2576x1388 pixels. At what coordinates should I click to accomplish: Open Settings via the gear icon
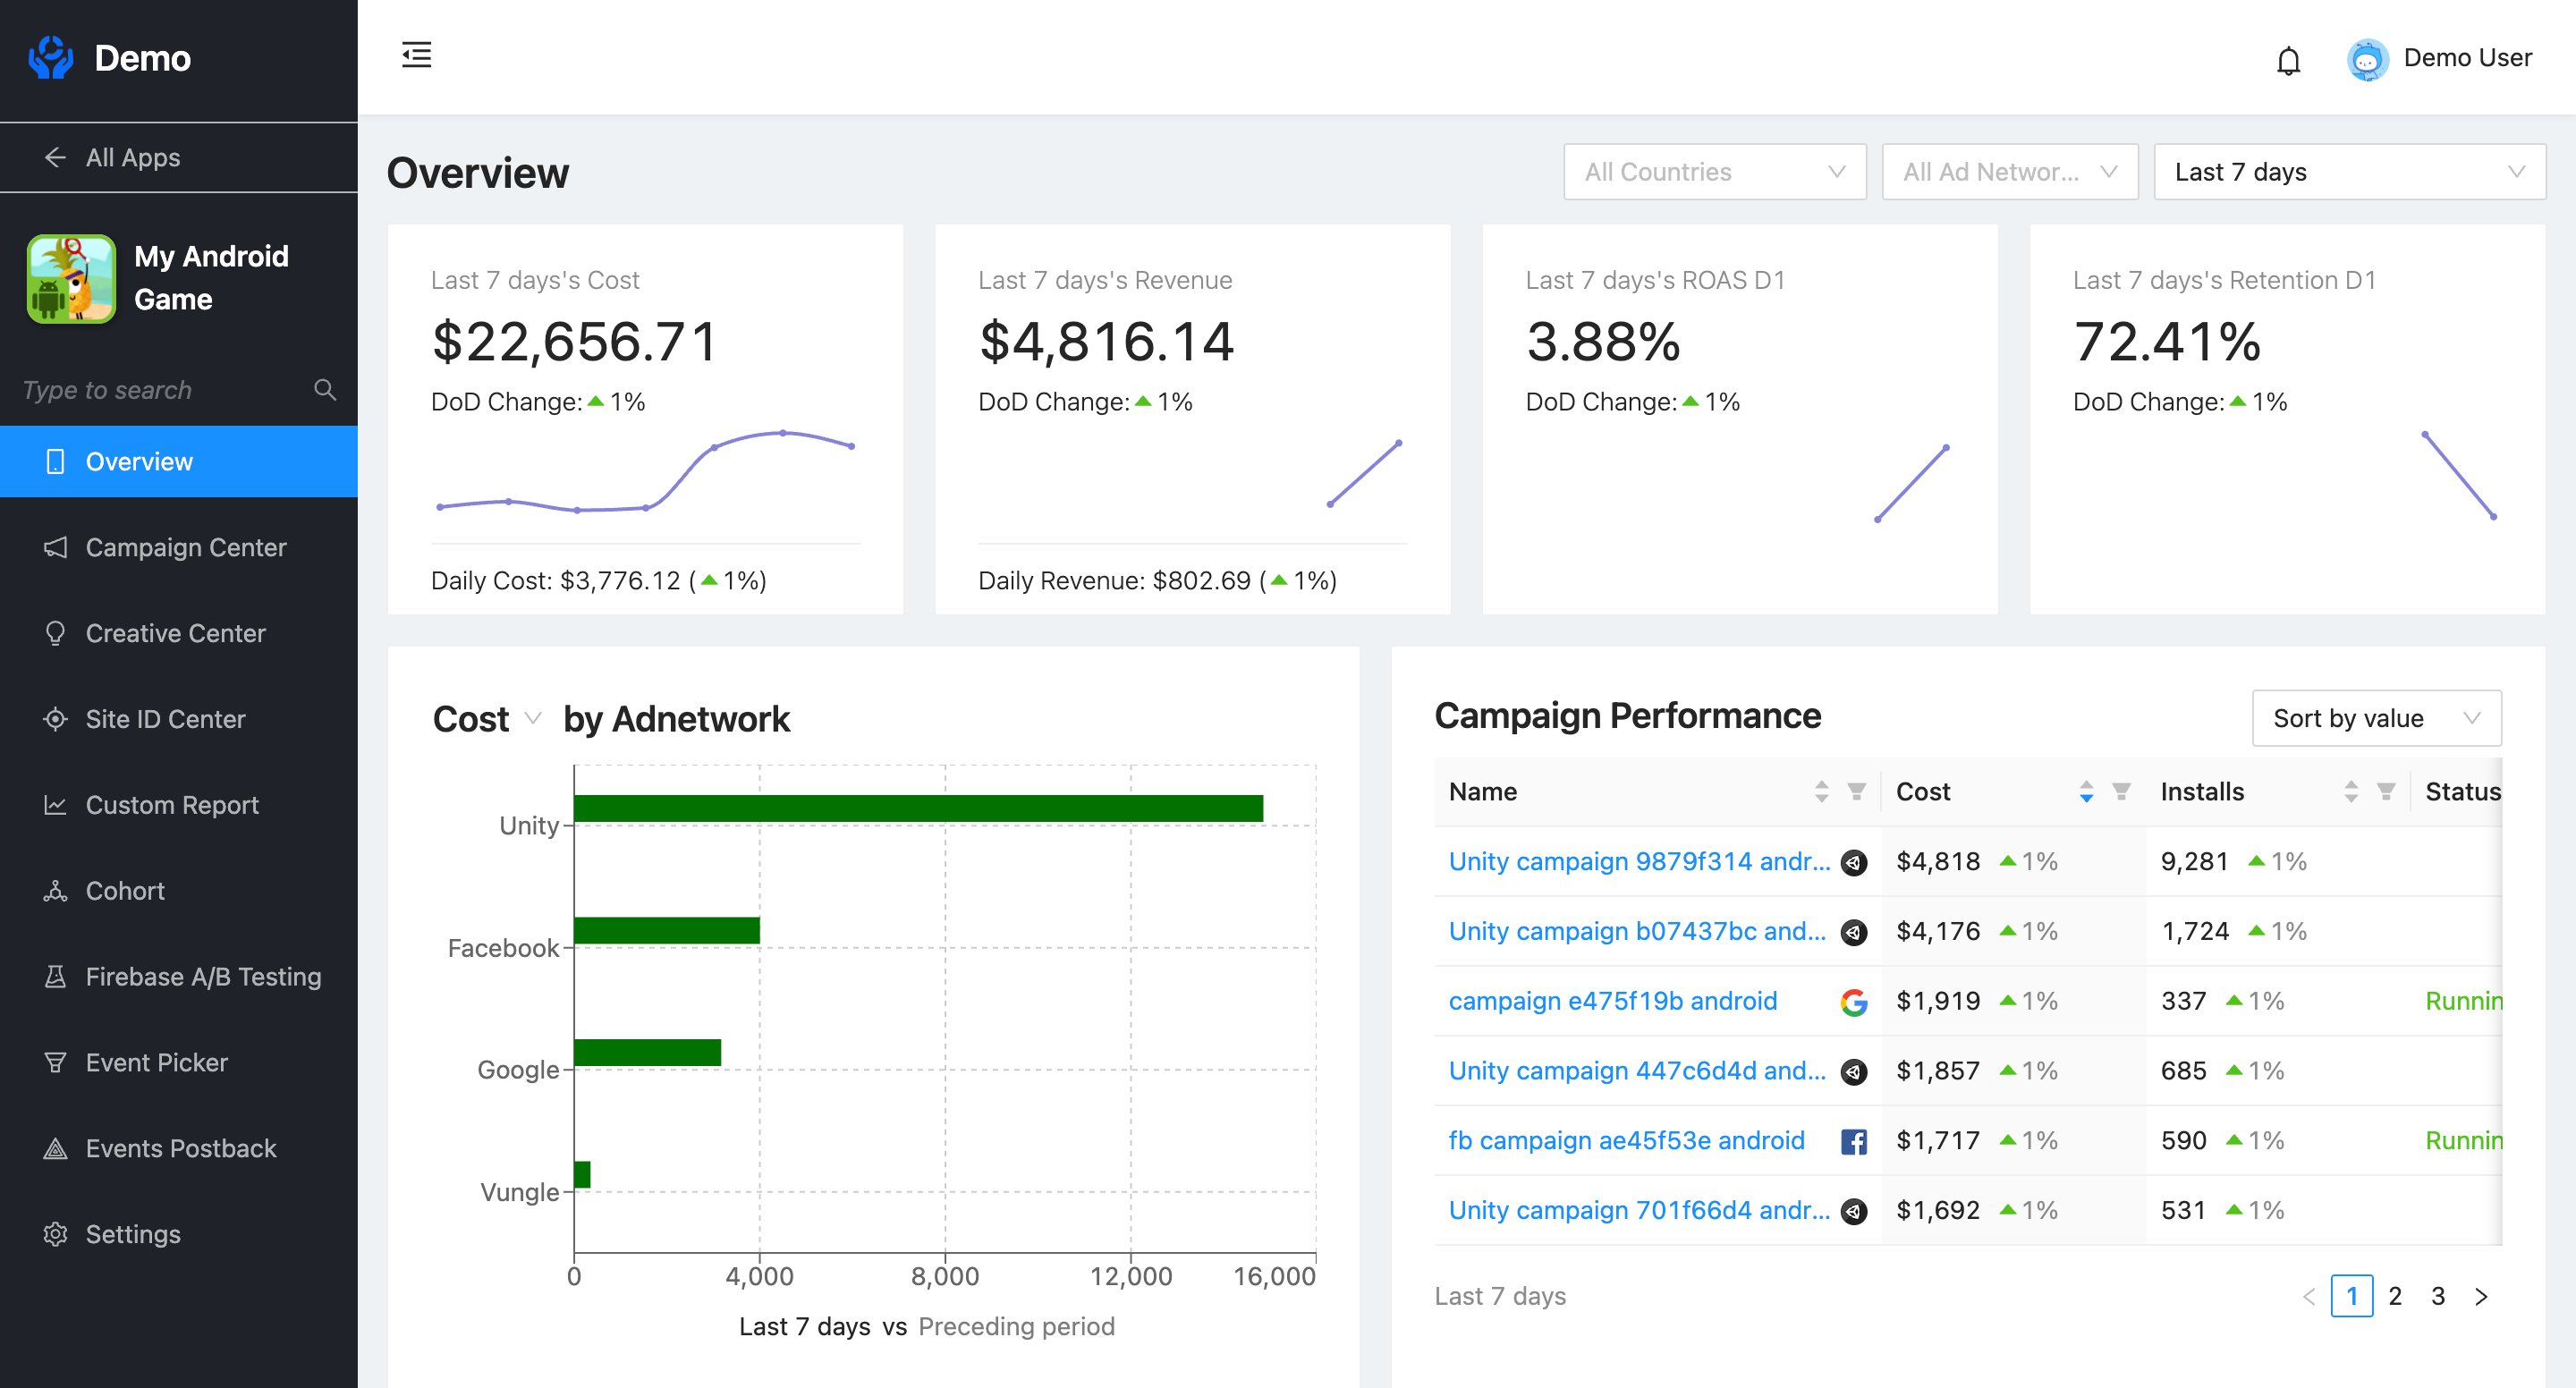(x=55, y=1234)
